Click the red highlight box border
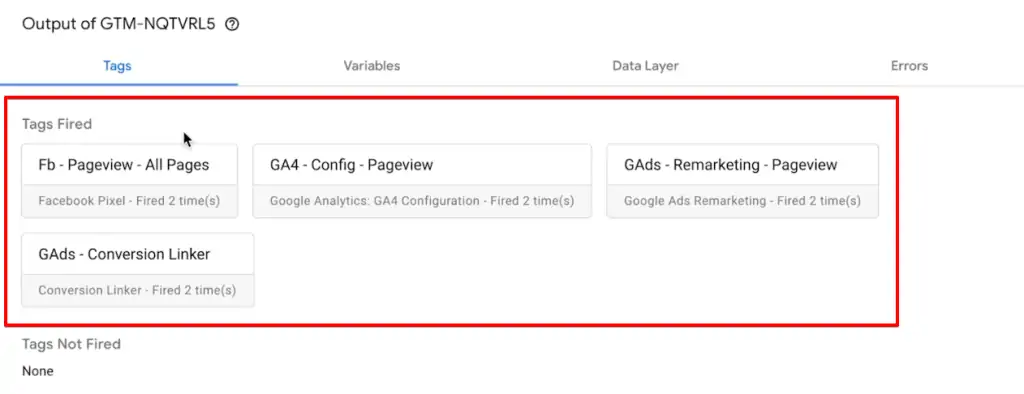The width and height of the screenshot is (1024, 394). [451, 98]
